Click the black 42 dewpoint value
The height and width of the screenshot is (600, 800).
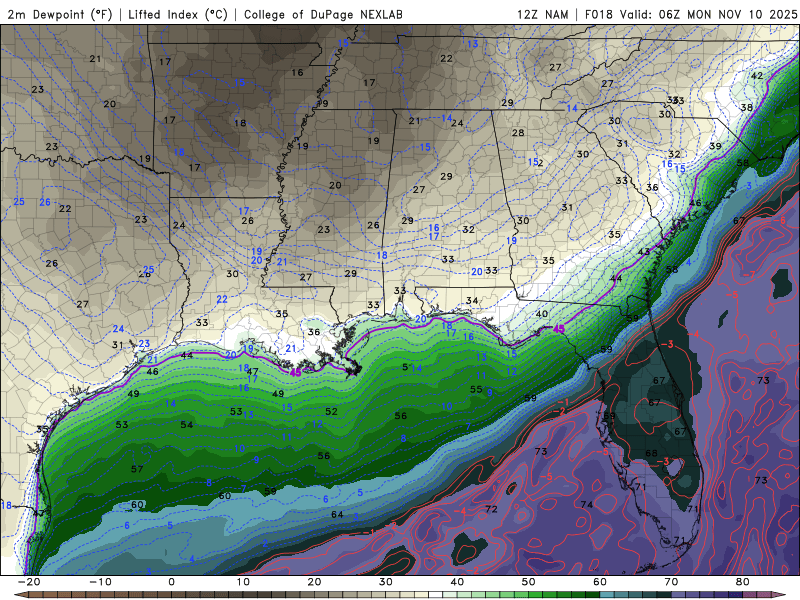coord(757,76)
